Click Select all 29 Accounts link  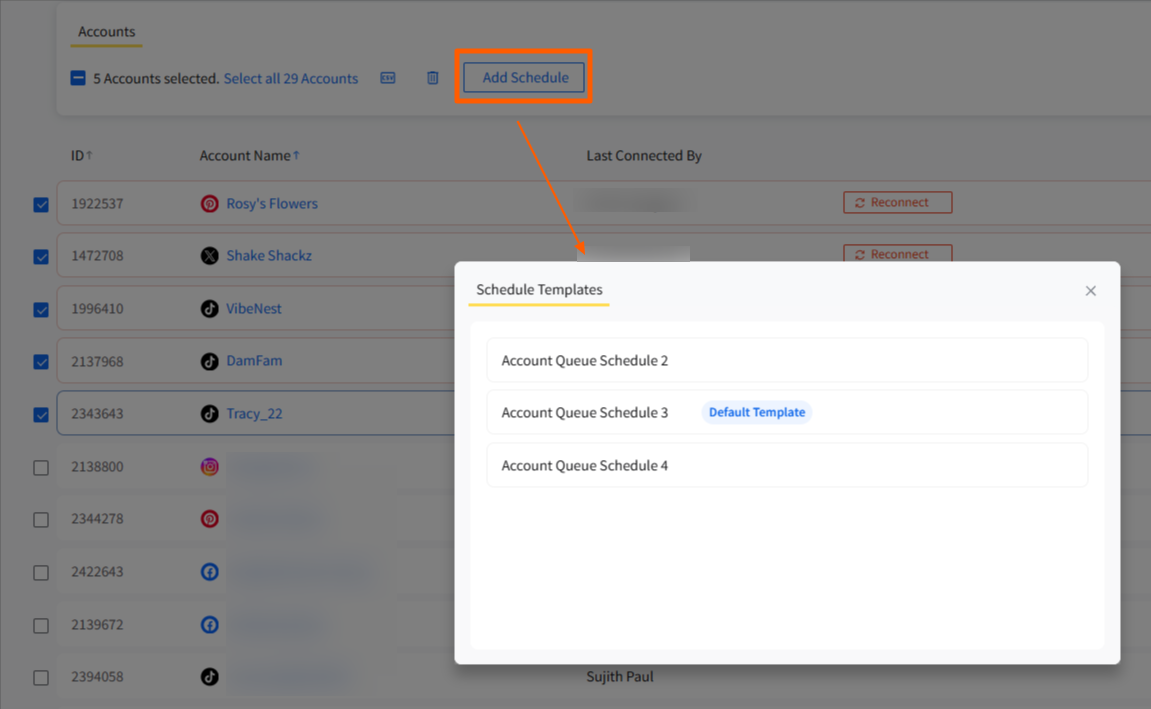coord(291,79)
